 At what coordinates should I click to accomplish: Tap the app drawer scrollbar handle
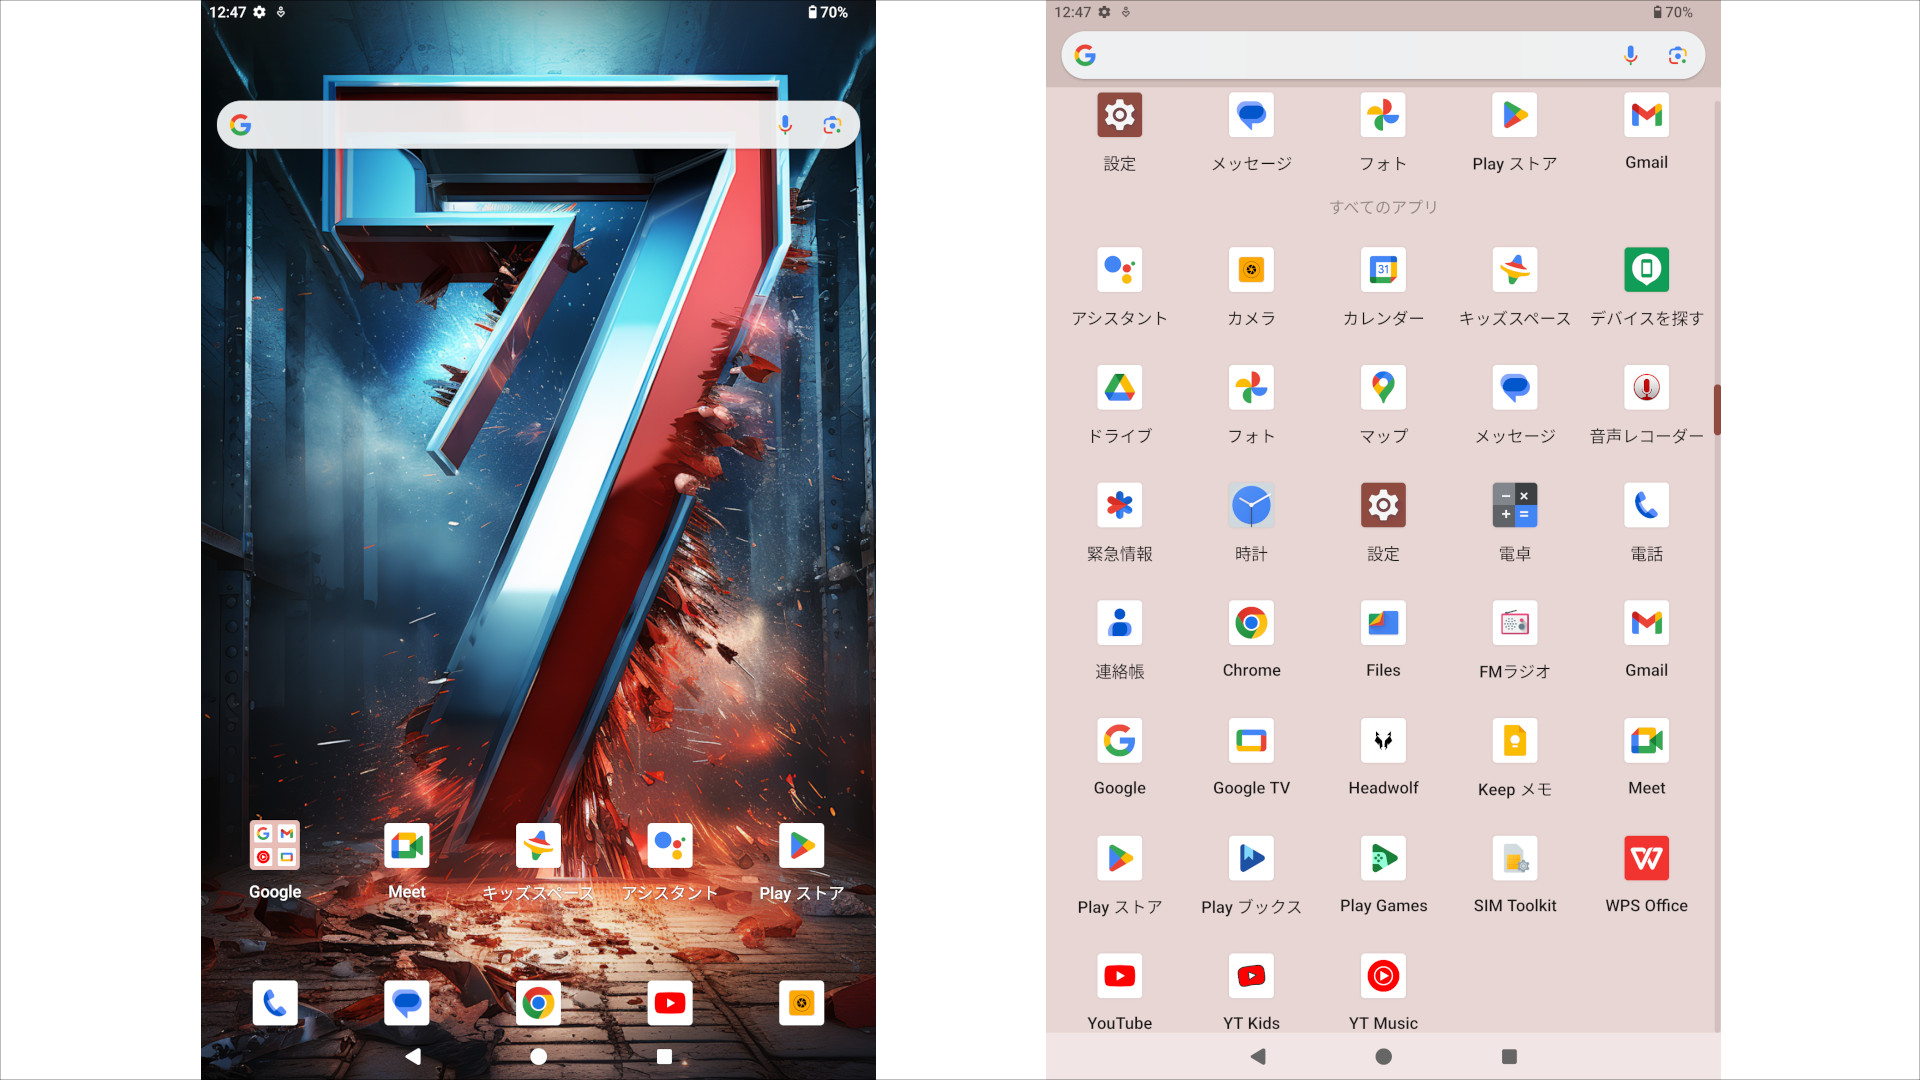tap(1716, 410)
